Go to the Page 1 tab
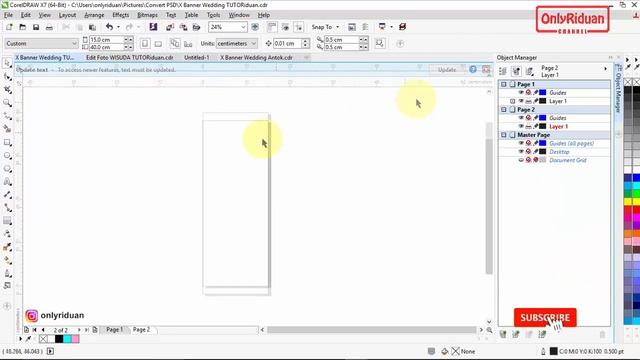 point(114,329)
